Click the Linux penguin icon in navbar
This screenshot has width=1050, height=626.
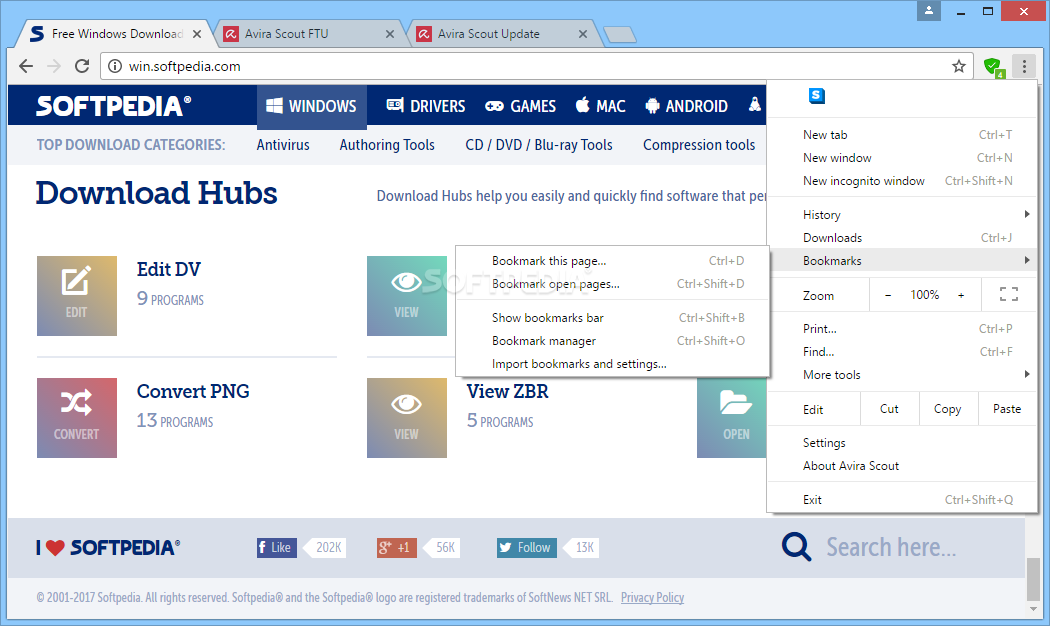click(755, 105)
